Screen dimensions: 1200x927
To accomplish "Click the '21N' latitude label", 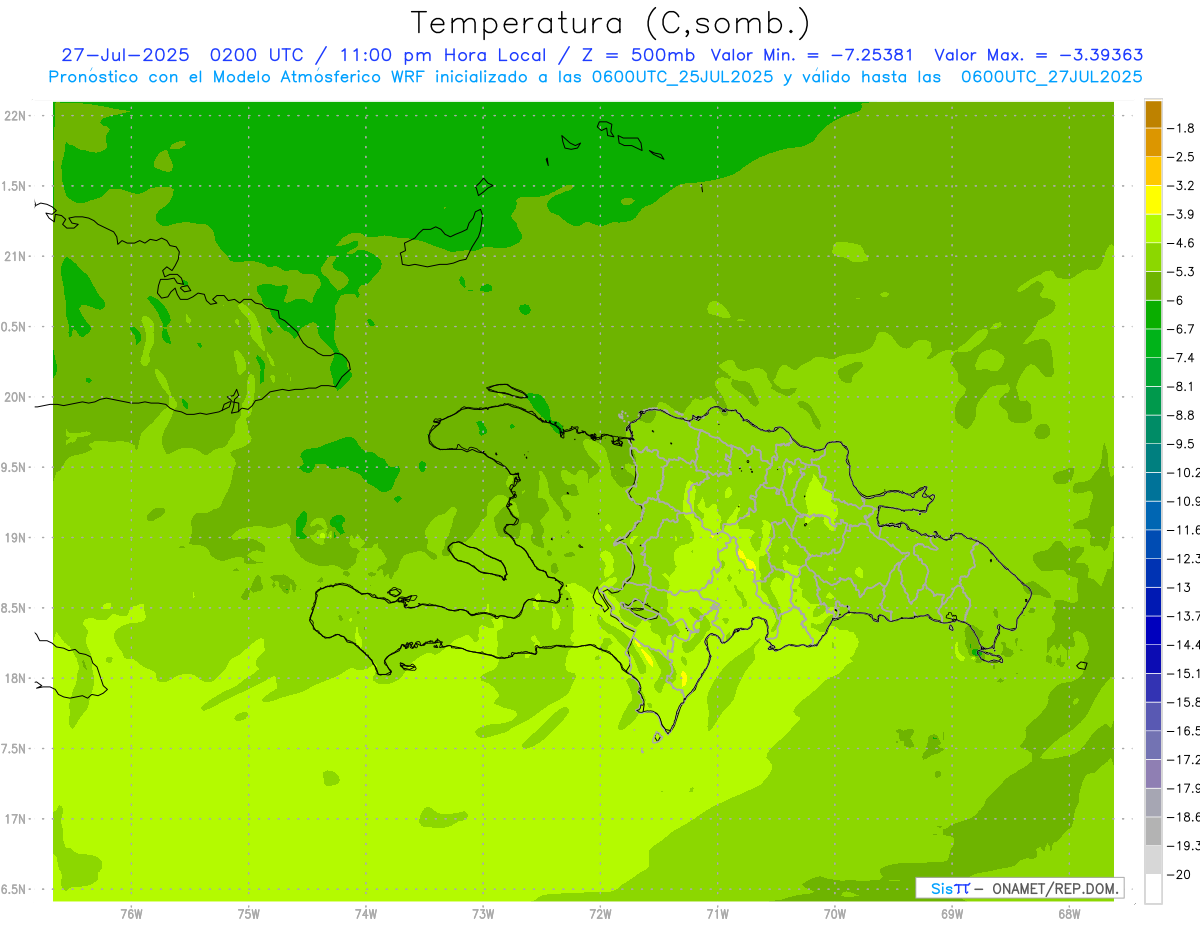I will pyautogui.click(x=16, y=257).
